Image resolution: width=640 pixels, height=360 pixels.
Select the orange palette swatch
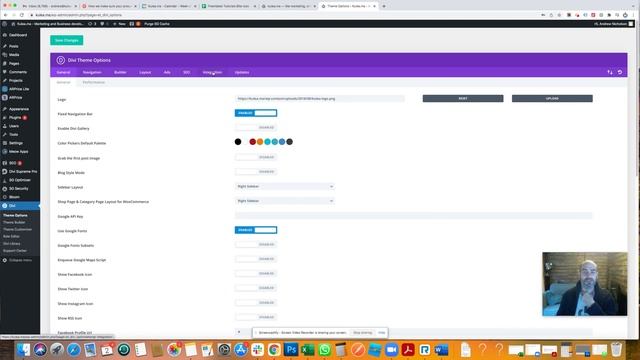tap(260, 142)
